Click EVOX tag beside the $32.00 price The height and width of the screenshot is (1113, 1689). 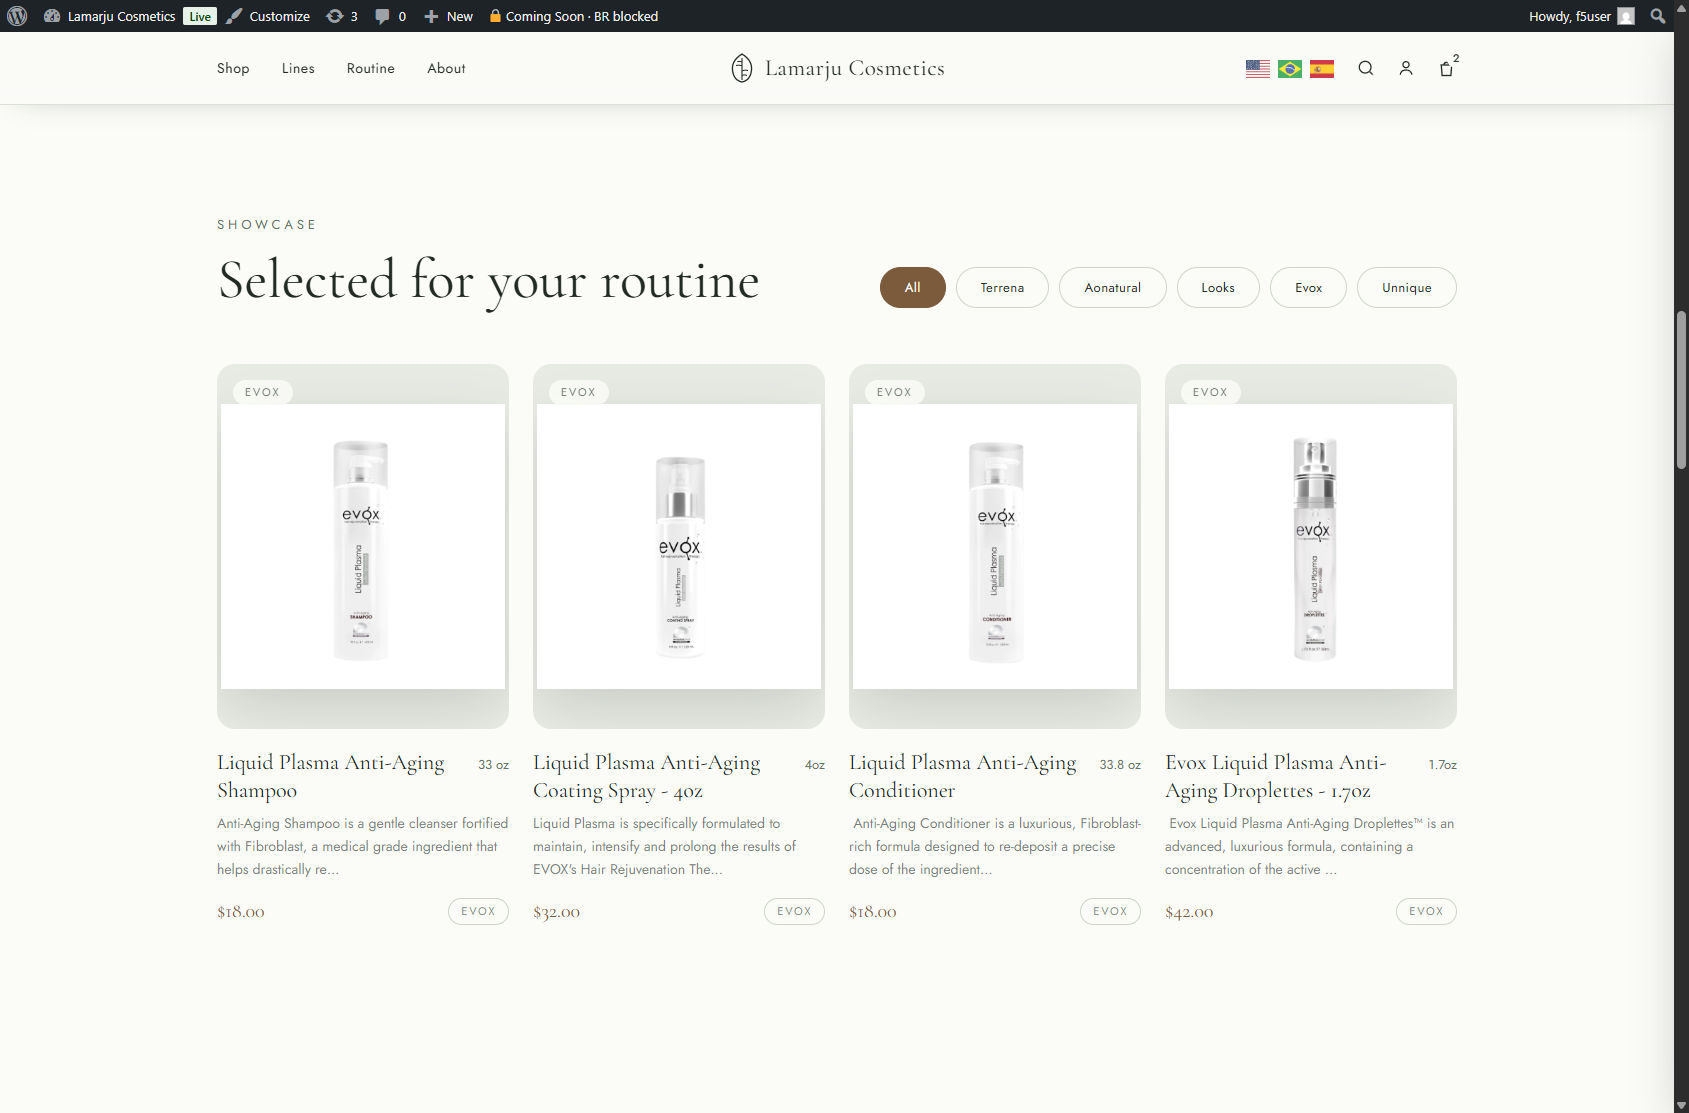point(794,911)
